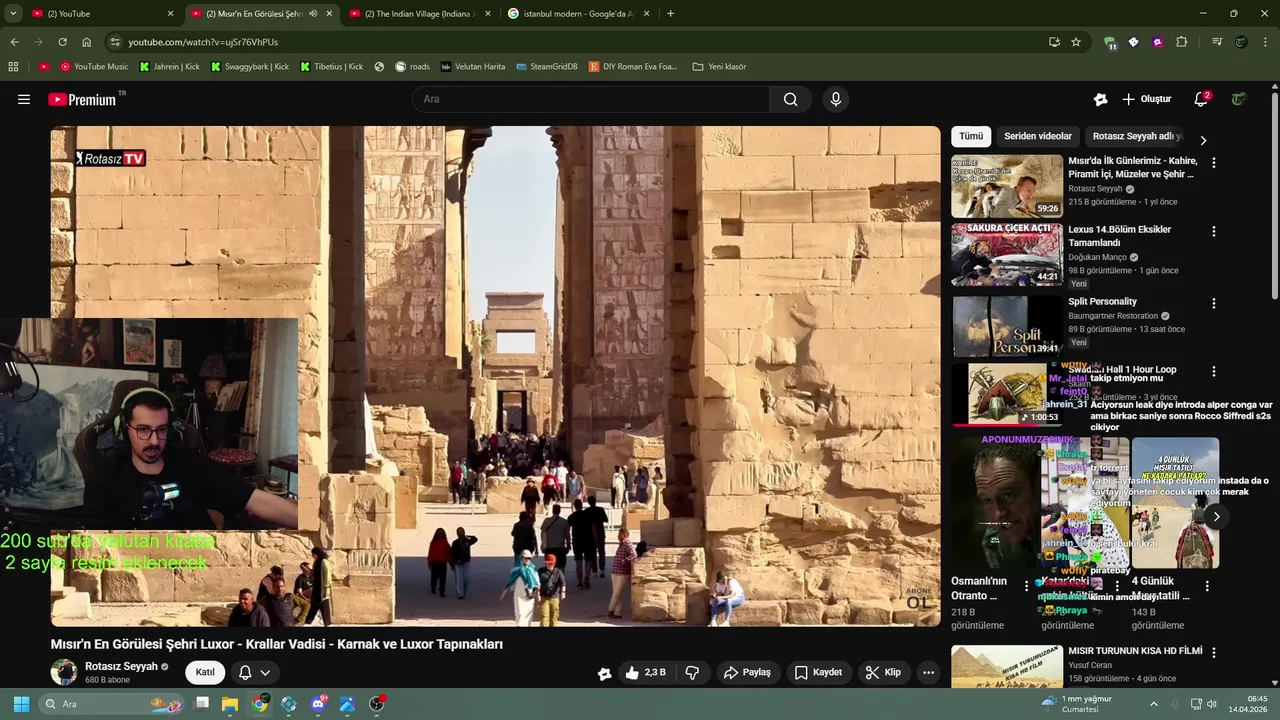Dislike the video with thumbs down
This screenshot has width=1280, height=720.
692,672
